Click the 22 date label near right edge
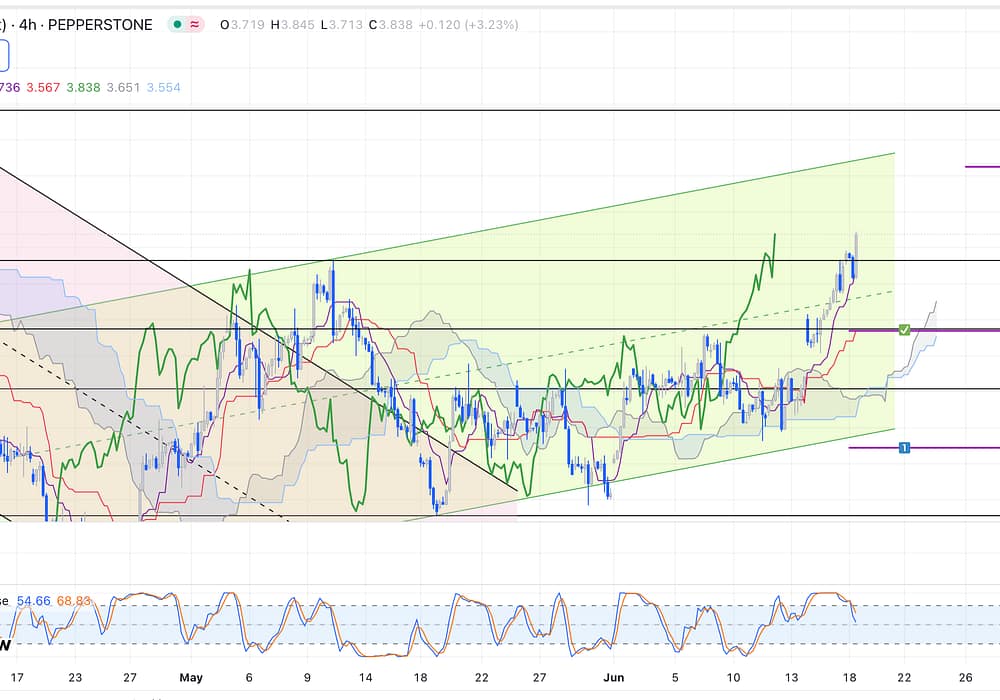The width and height of the screenshot is (1000, 700). pyautogui.click(x=904, y=677)
